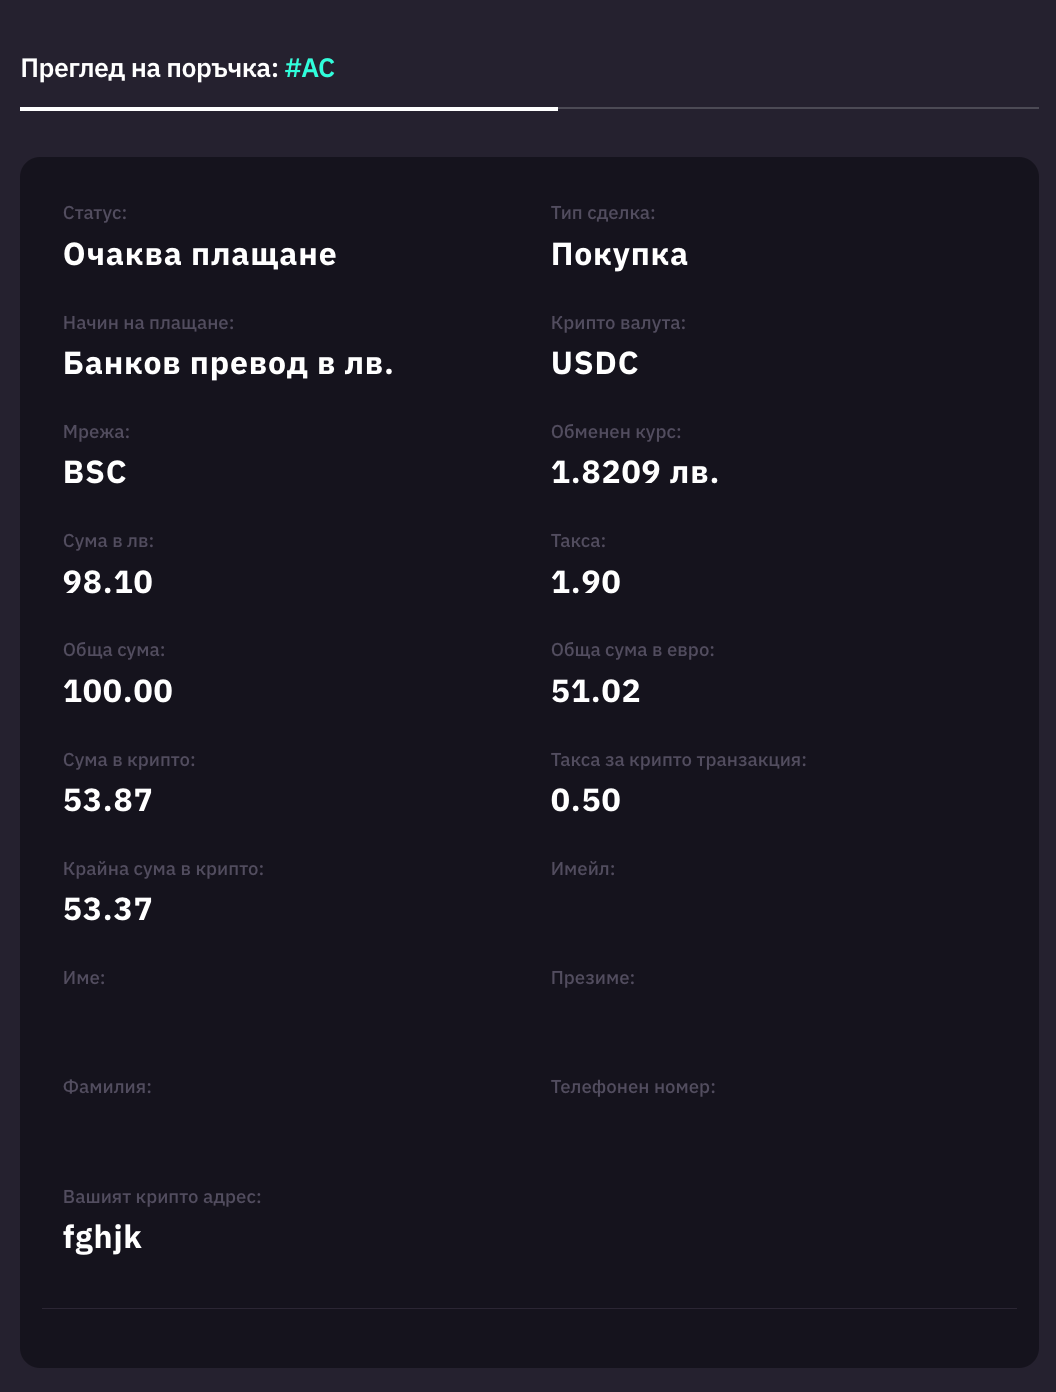The image size is (1056, 1392).
Task: Click the Фамилия field label
Action: coord(107,1087)
